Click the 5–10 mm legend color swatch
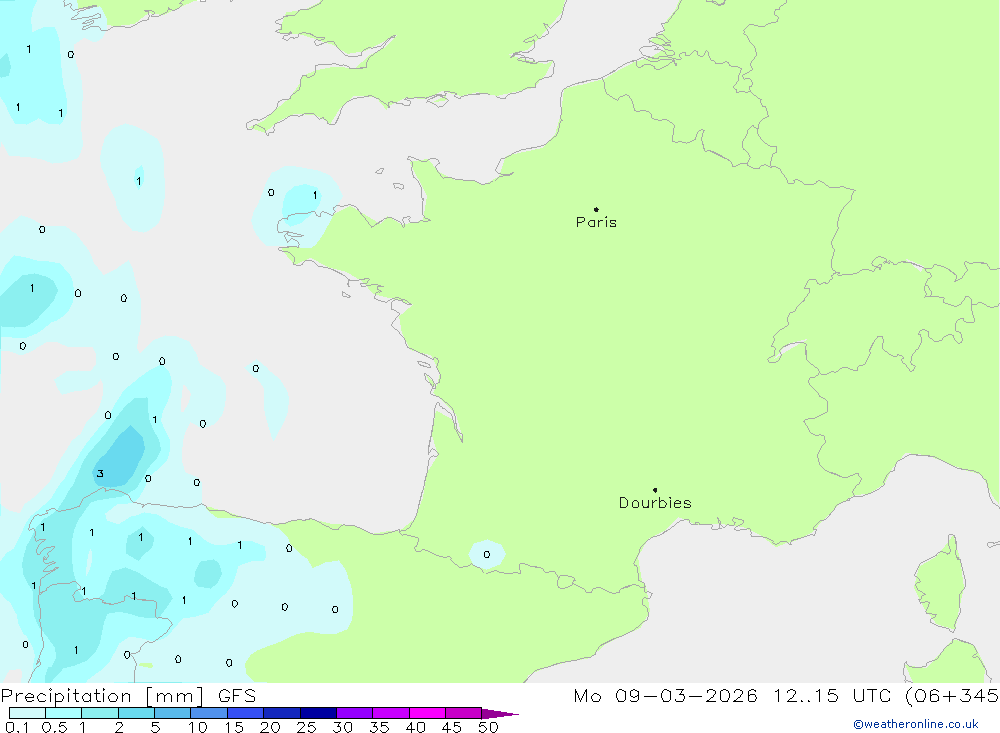1000x733 pixels. (x=172, y=713)
